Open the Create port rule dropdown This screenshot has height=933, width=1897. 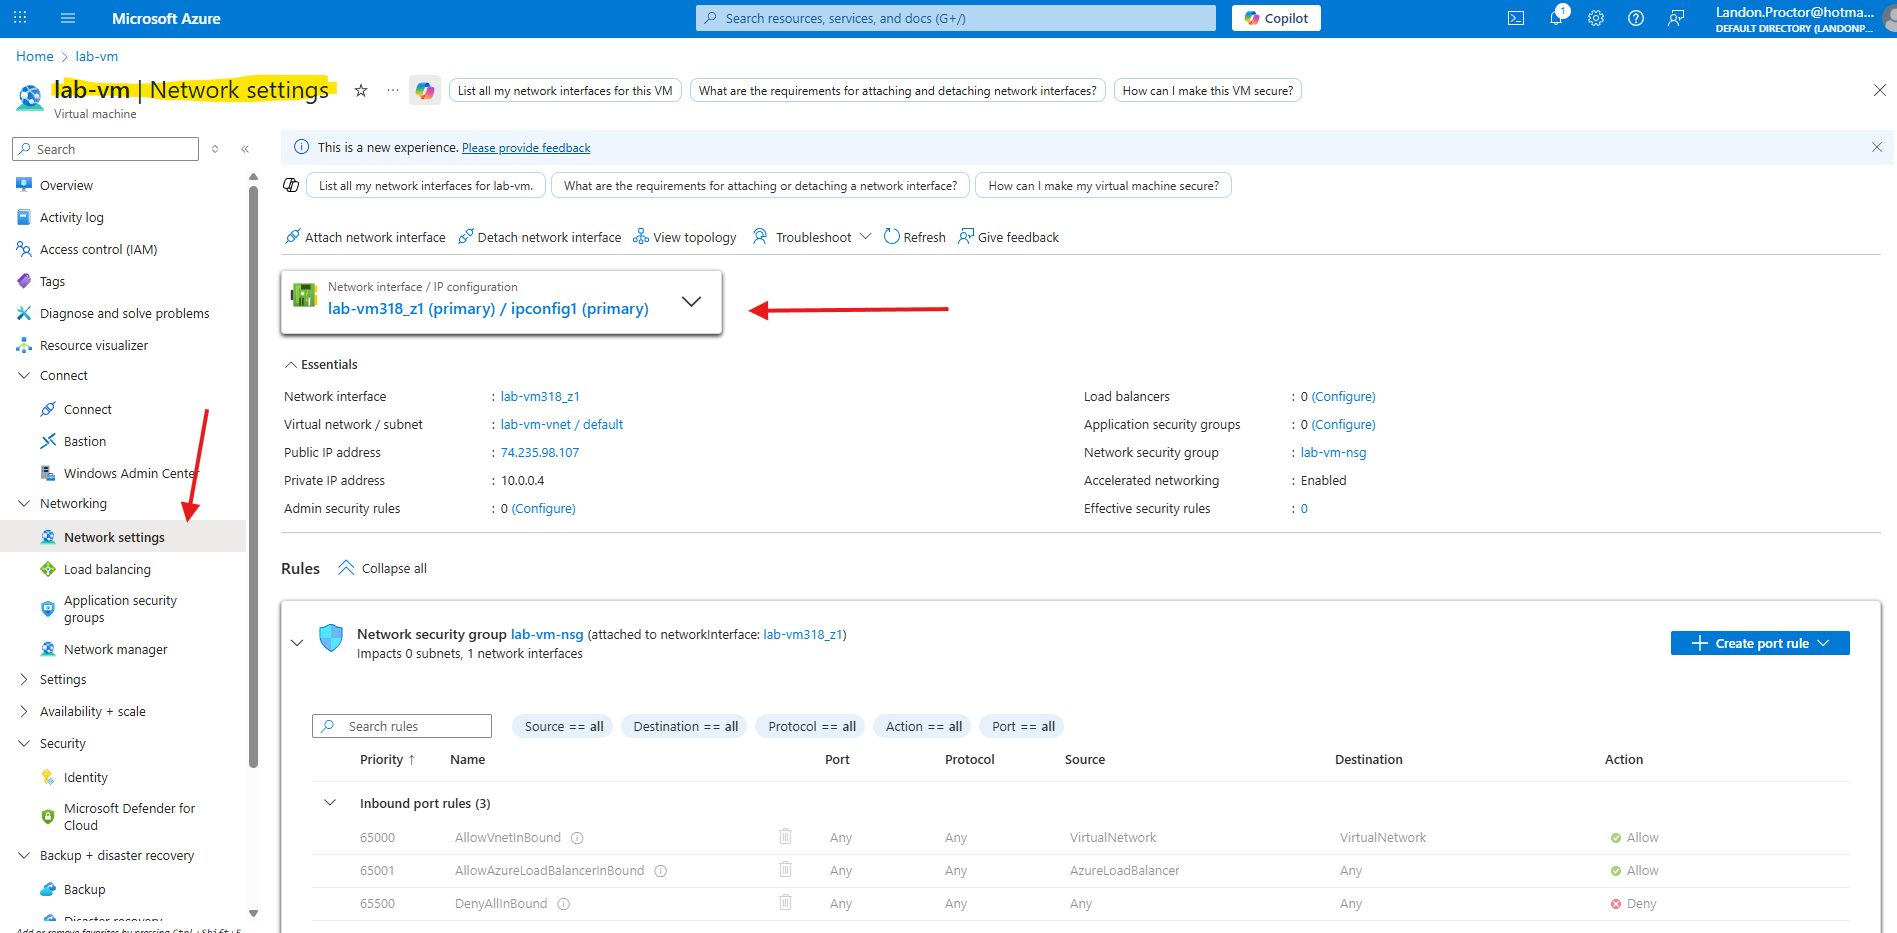point(1760,643)
